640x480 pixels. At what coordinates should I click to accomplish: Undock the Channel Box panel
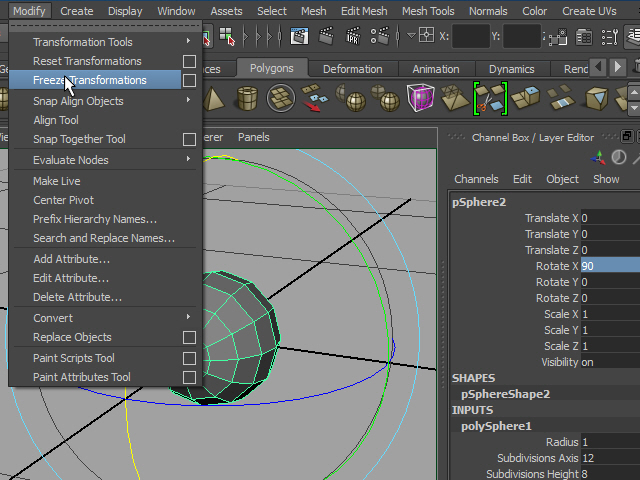tap(627, 136)
